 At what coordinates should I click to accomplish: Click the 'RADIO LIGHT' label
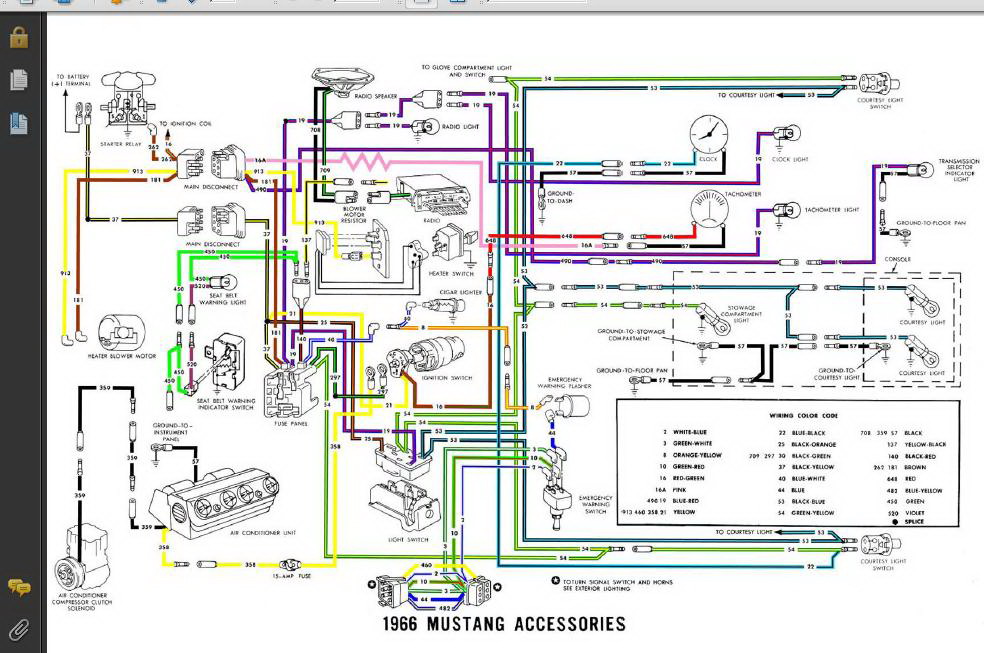pos(460,126)
